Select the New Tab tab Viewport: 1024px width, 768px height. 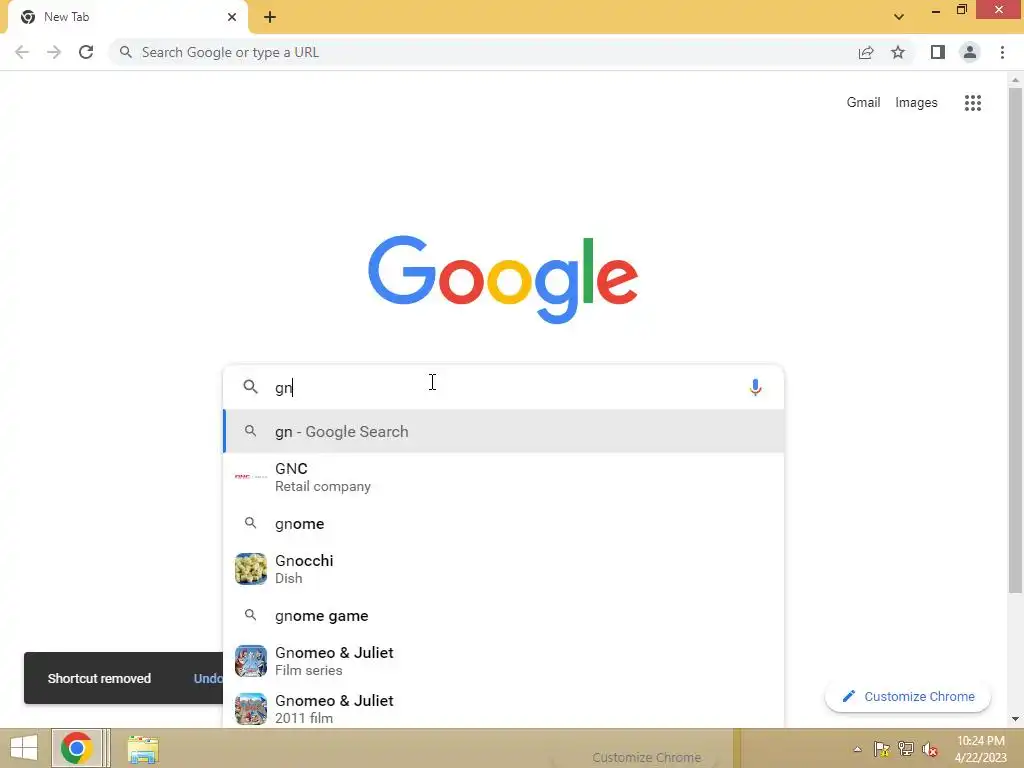coord(127,17)
